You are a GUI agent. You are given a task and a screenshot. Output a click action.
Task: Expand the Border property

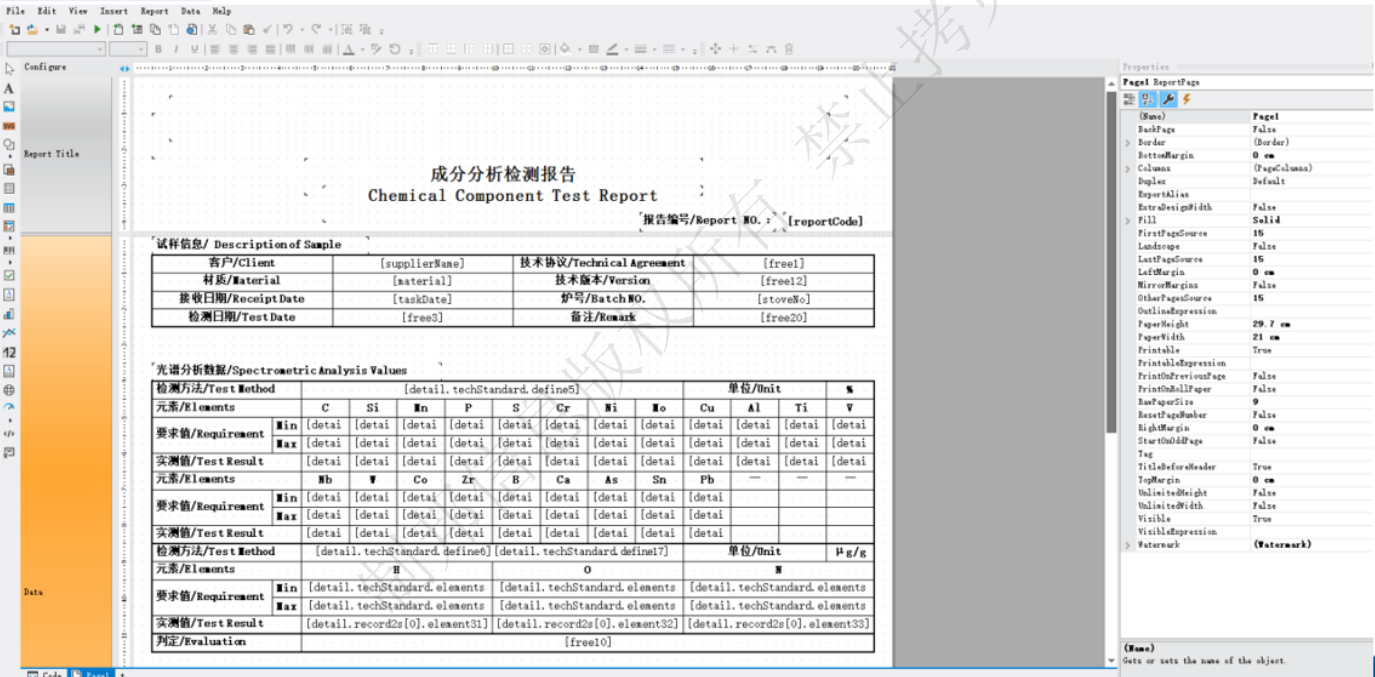coord(1128,143)
